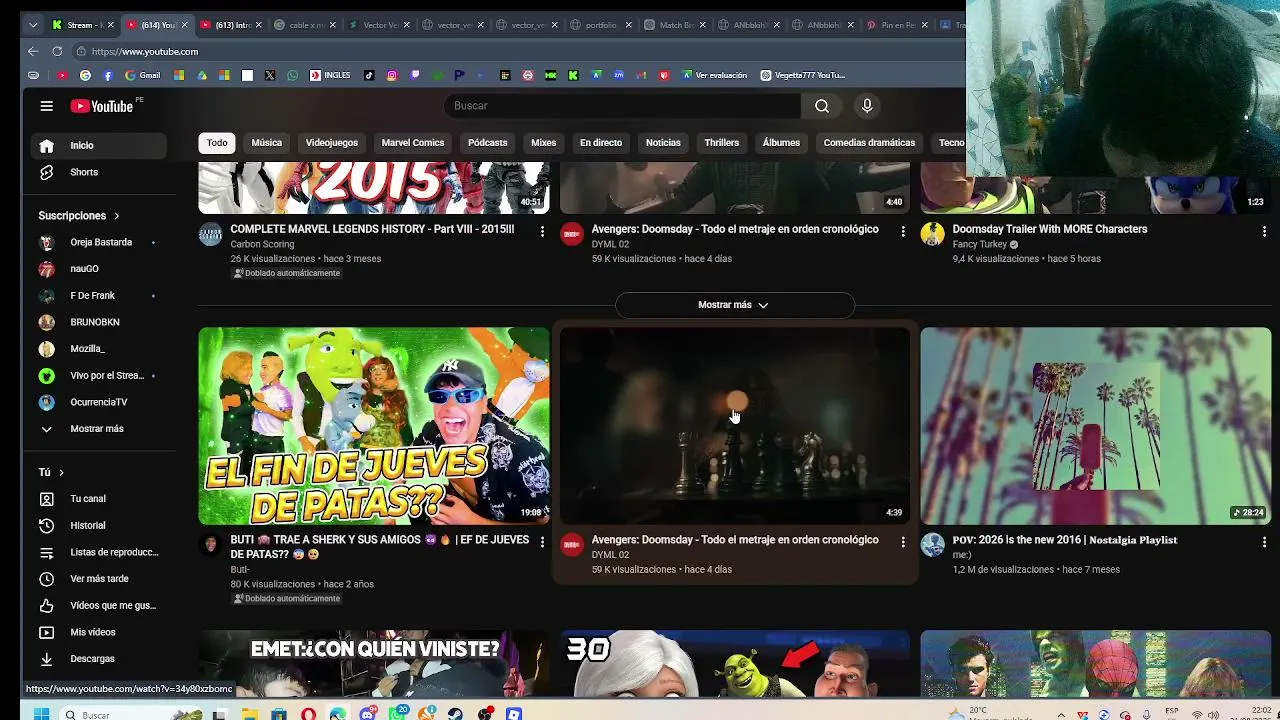Open the Ver evaluación bookmark
The image size is (1280, 720).
coord(714,75)
